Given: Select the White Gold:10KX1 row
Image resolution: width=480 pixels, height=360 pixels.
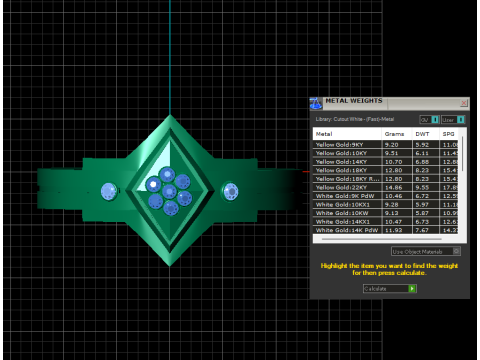Looking at the screenshot, I should coord(386,205).
